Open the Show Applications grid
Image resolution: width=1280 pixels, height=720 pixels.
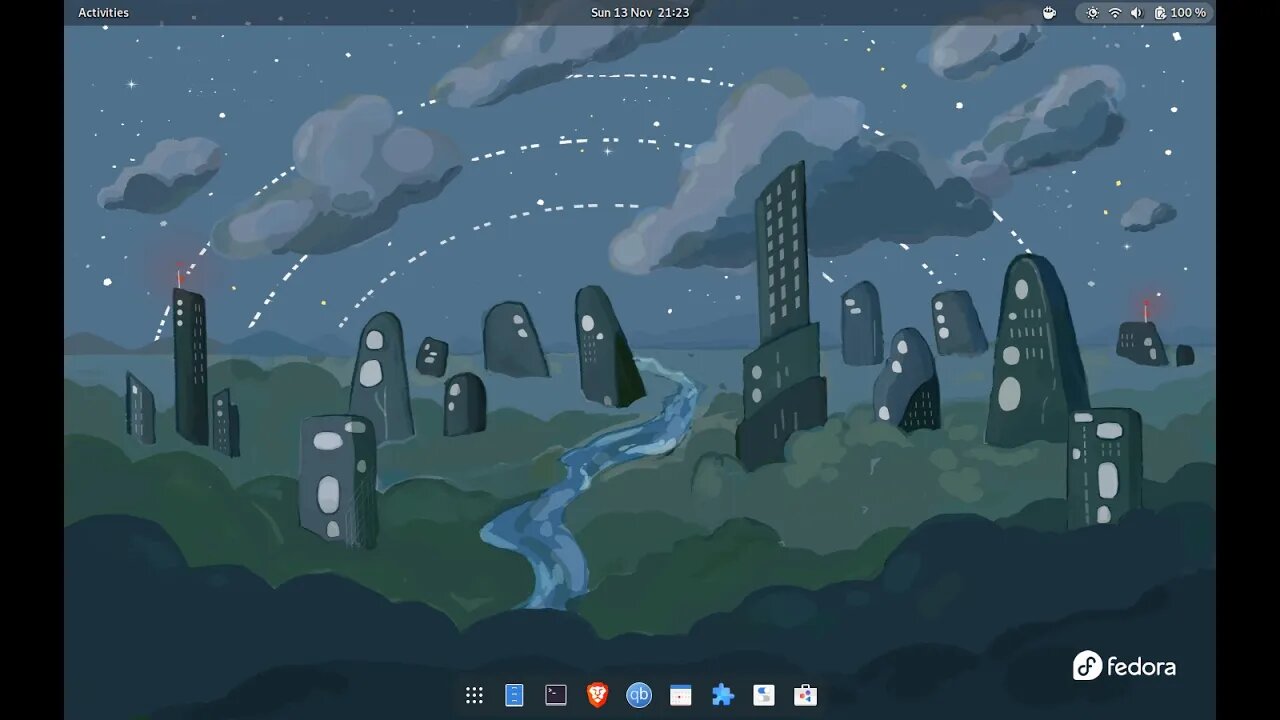click(474, 695)
